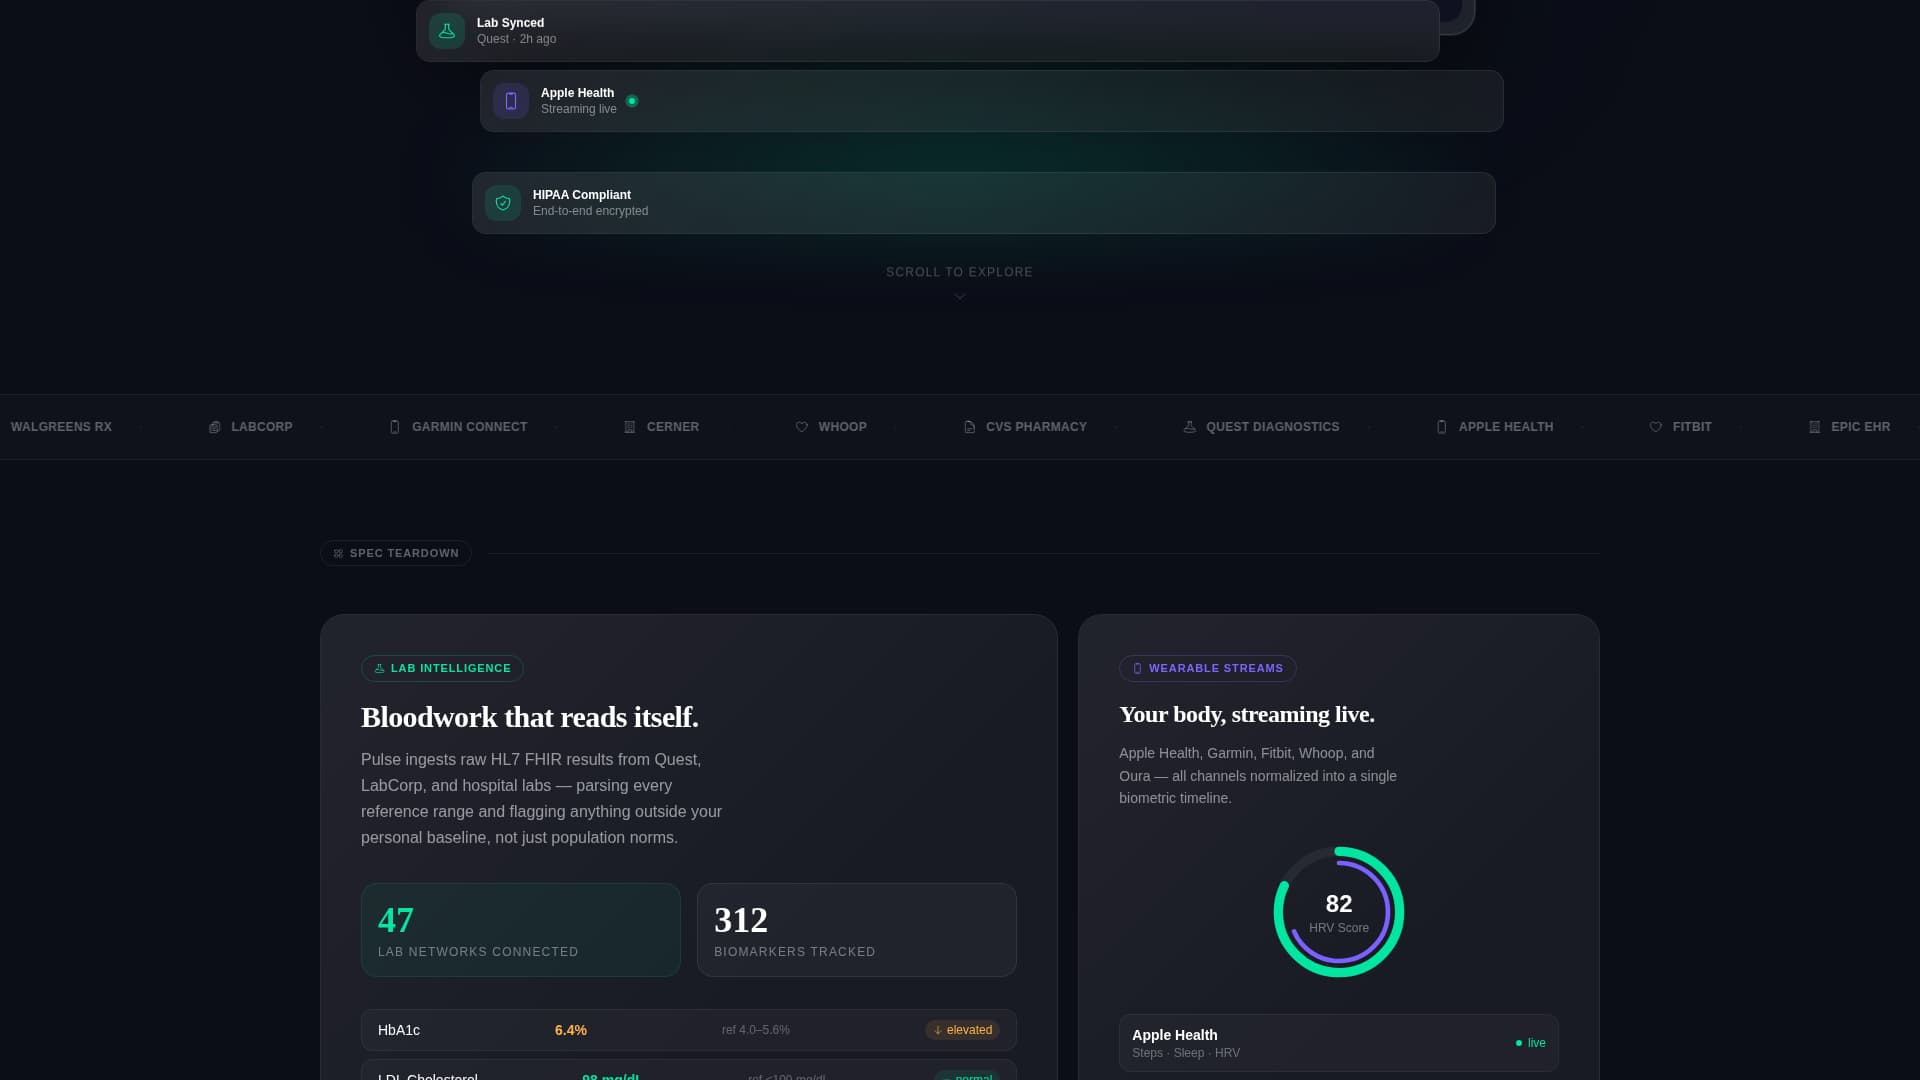The height and width of the screenshot is (1080, 1920).
Task: Click the Your body, streaming live heading
Action: pyautogui.click(x=1247, y=715)
